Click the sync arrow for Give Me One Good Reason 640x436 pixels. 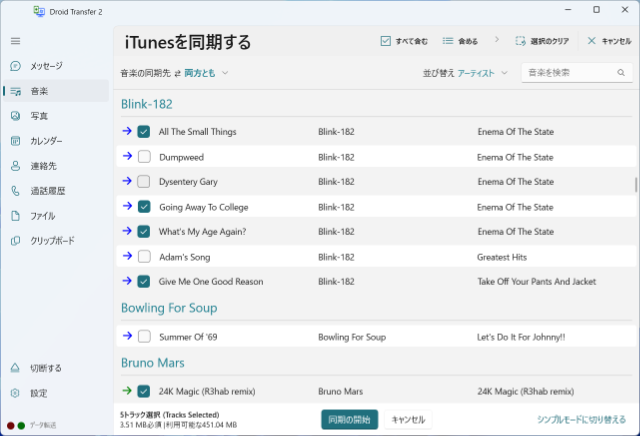[127, 281]
